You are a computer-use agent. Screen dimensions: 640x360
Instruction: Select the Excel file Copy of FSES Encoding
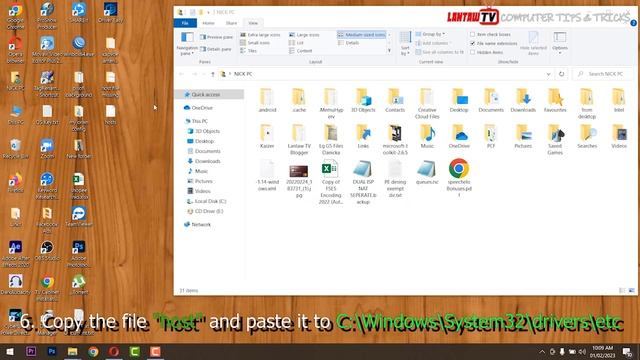[331, 182]
